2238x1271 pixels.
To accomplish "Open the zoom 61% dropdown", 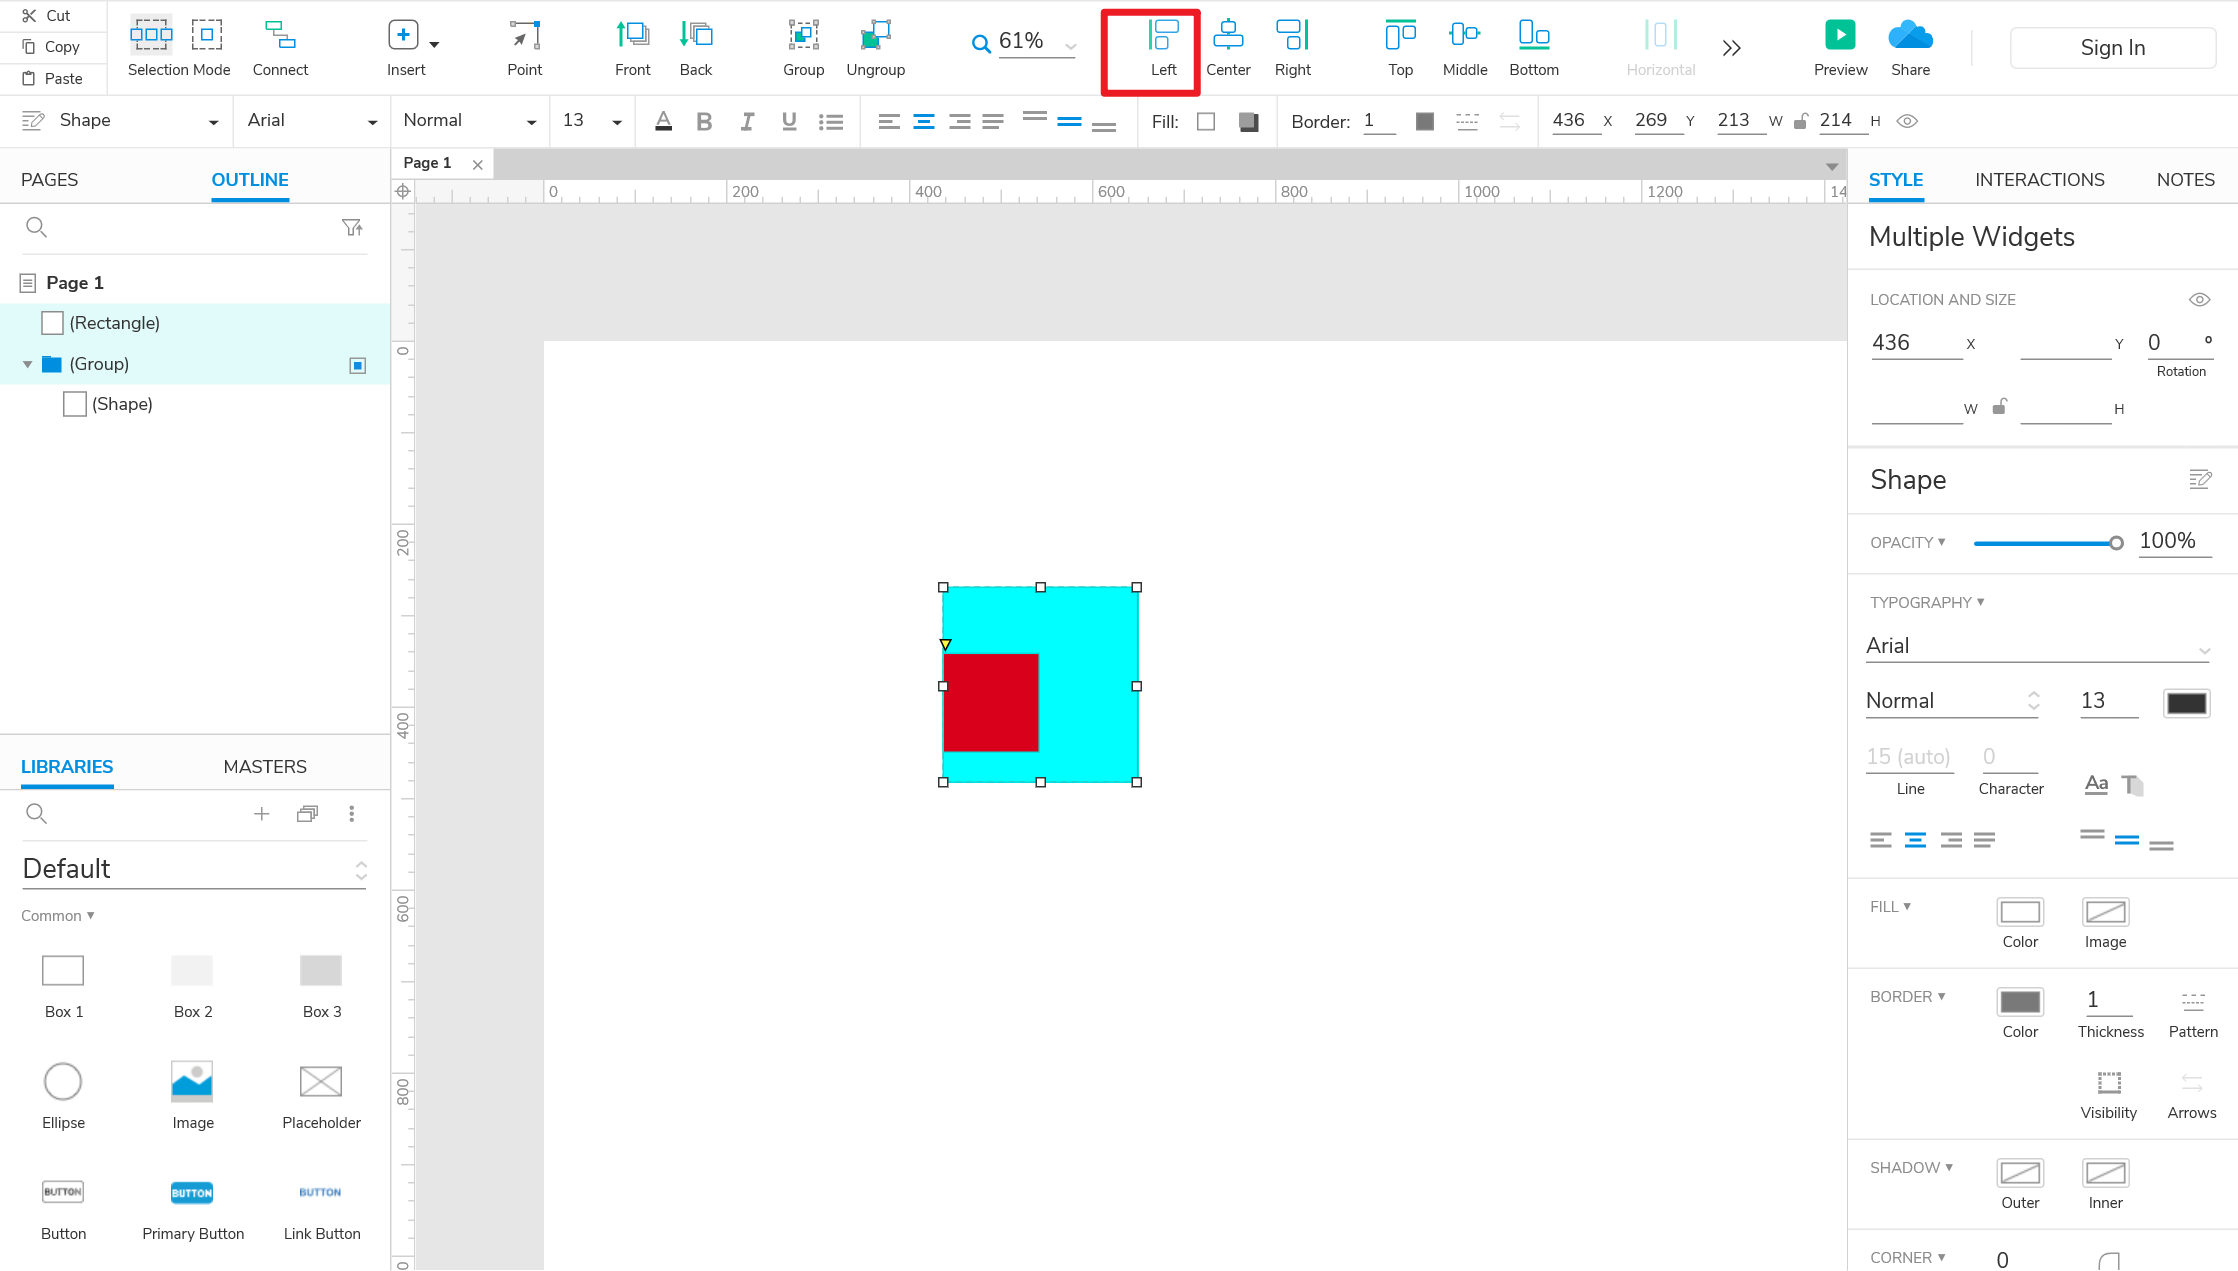I will point(1070,46).
